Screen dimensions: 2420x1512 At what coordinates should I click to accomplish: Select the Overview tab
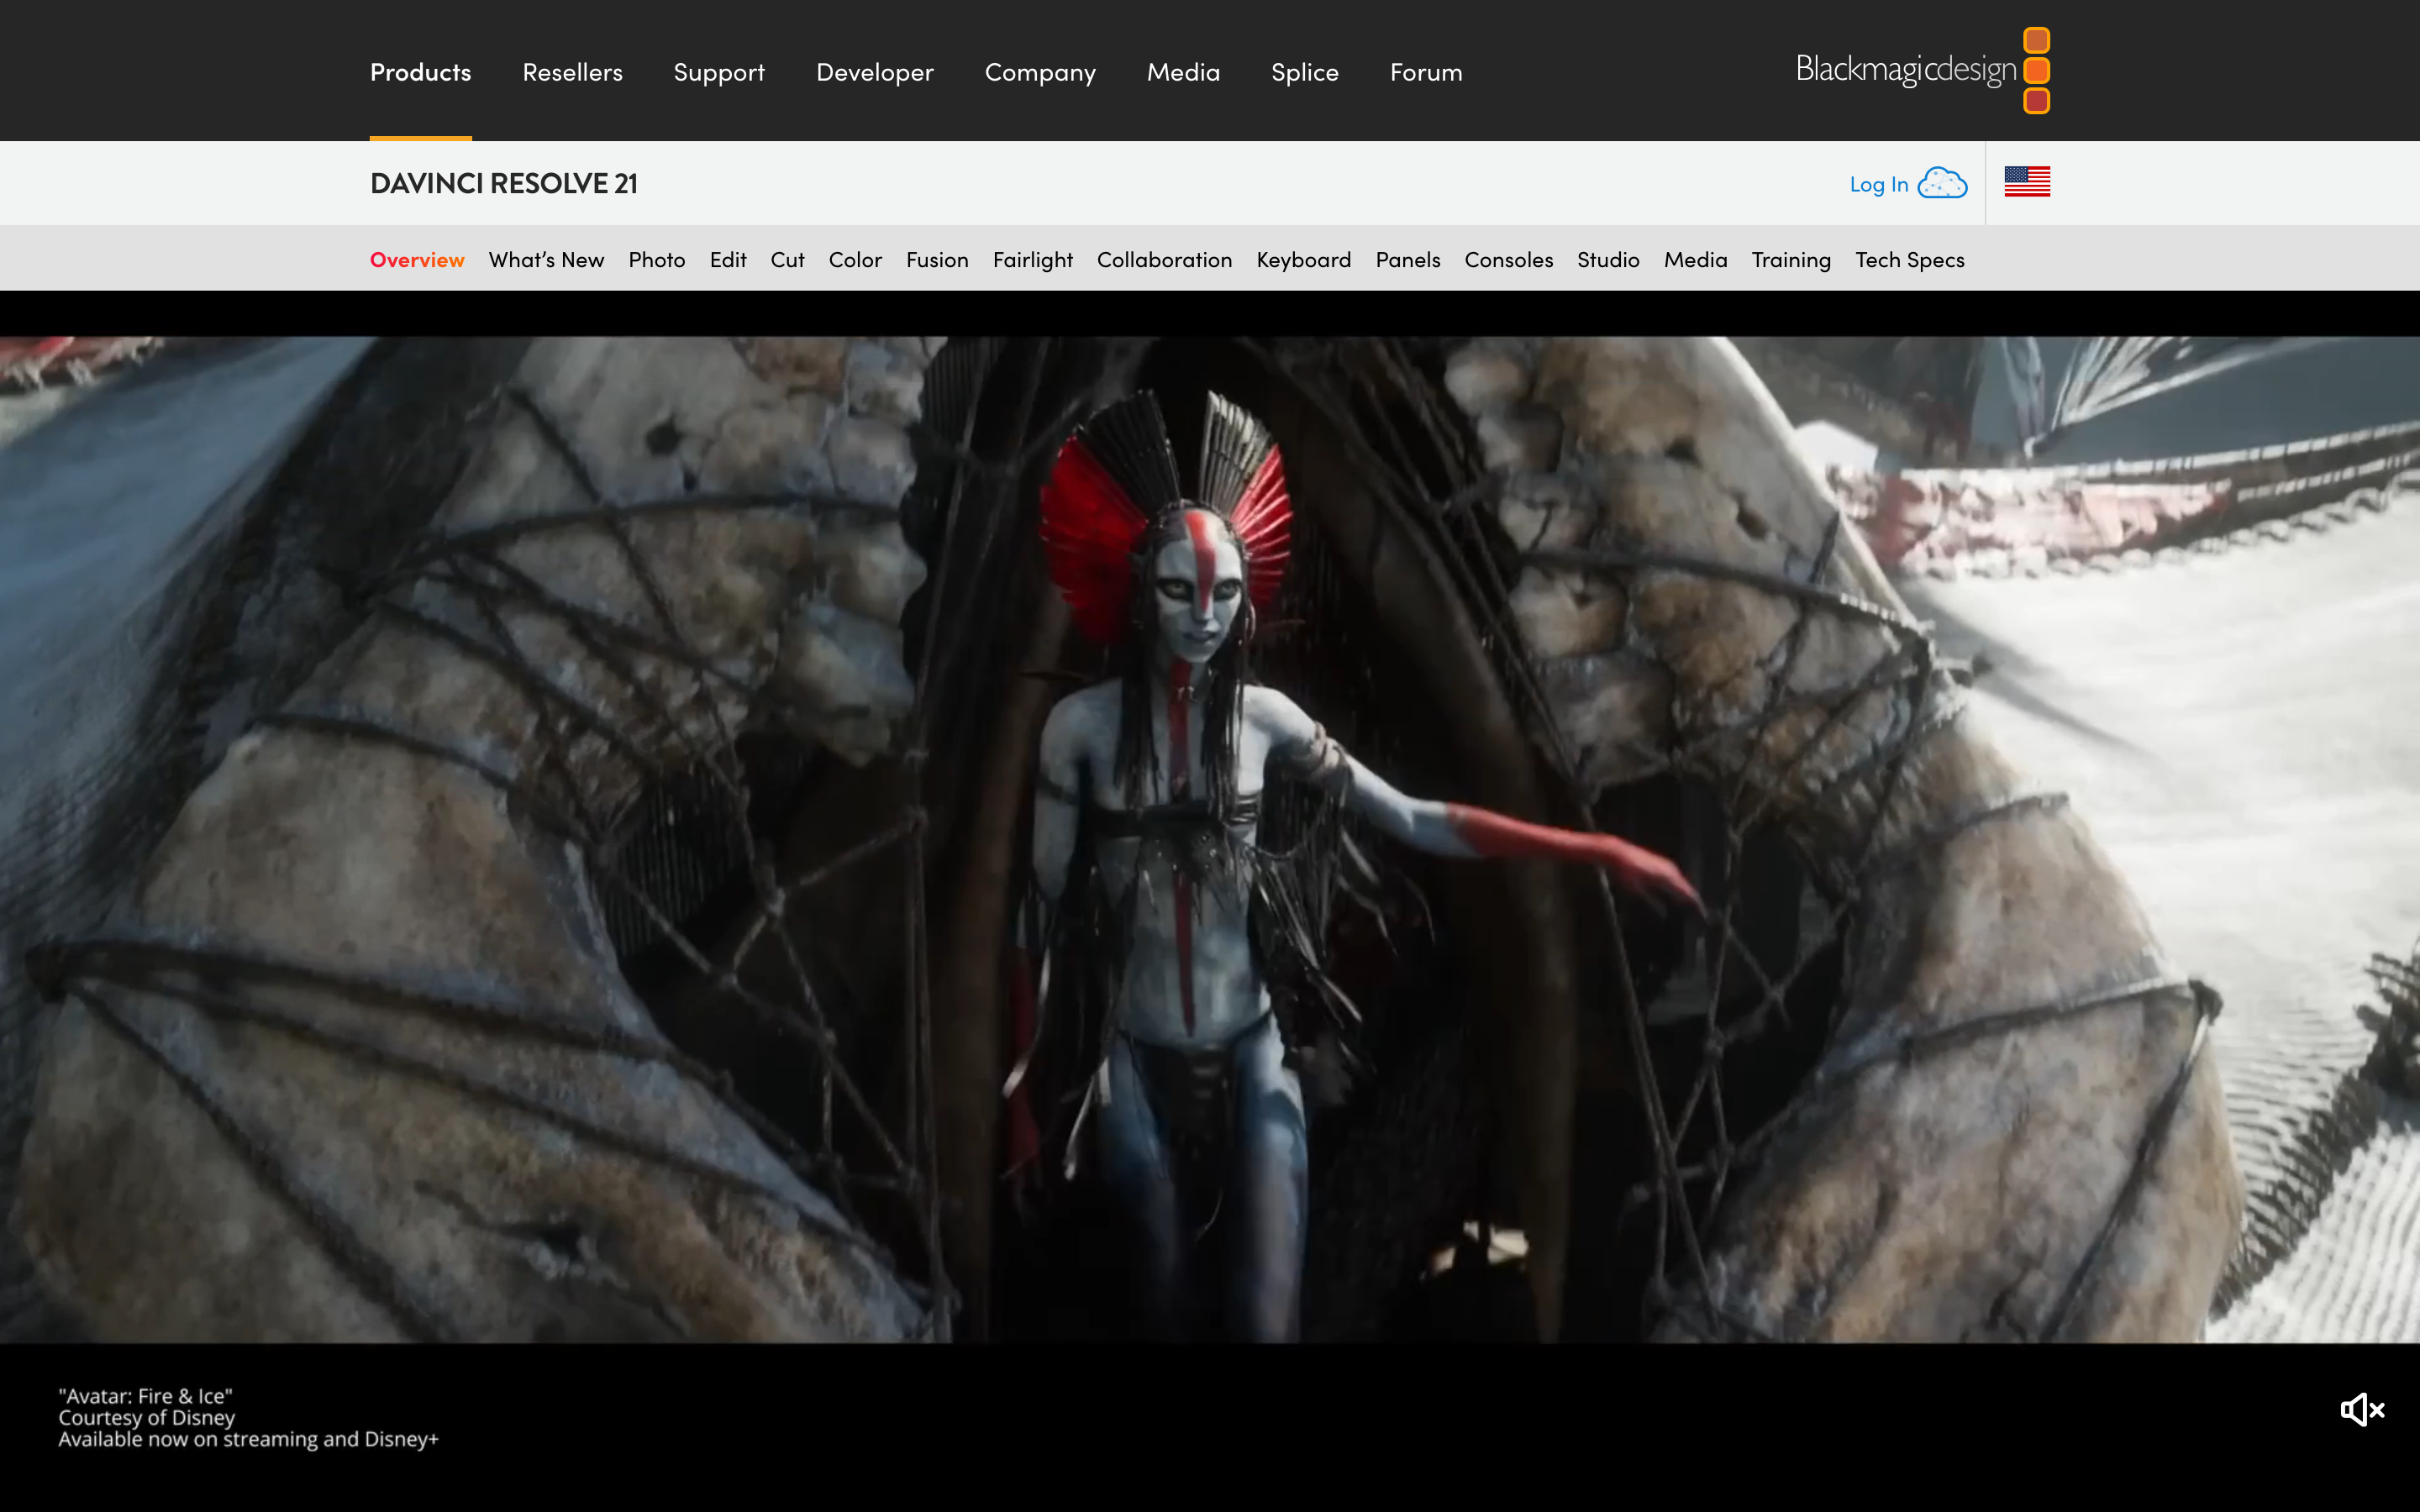417,259
